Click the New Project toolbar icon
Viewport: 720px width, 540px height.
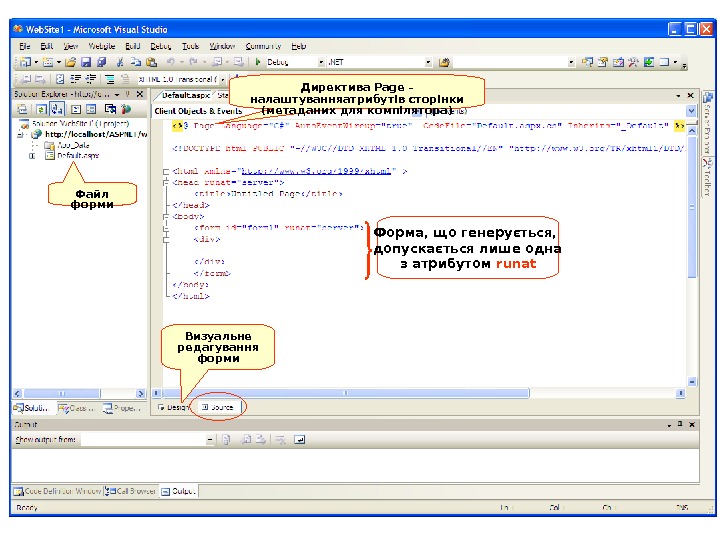pyautogui.click(x=25, y=62)
